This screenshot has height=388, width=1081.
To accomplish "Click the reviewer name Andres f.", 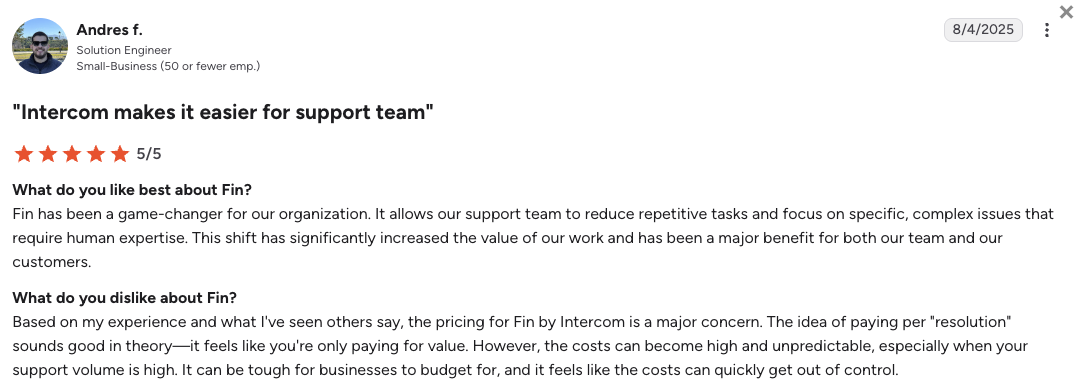I will click(110, 30).
